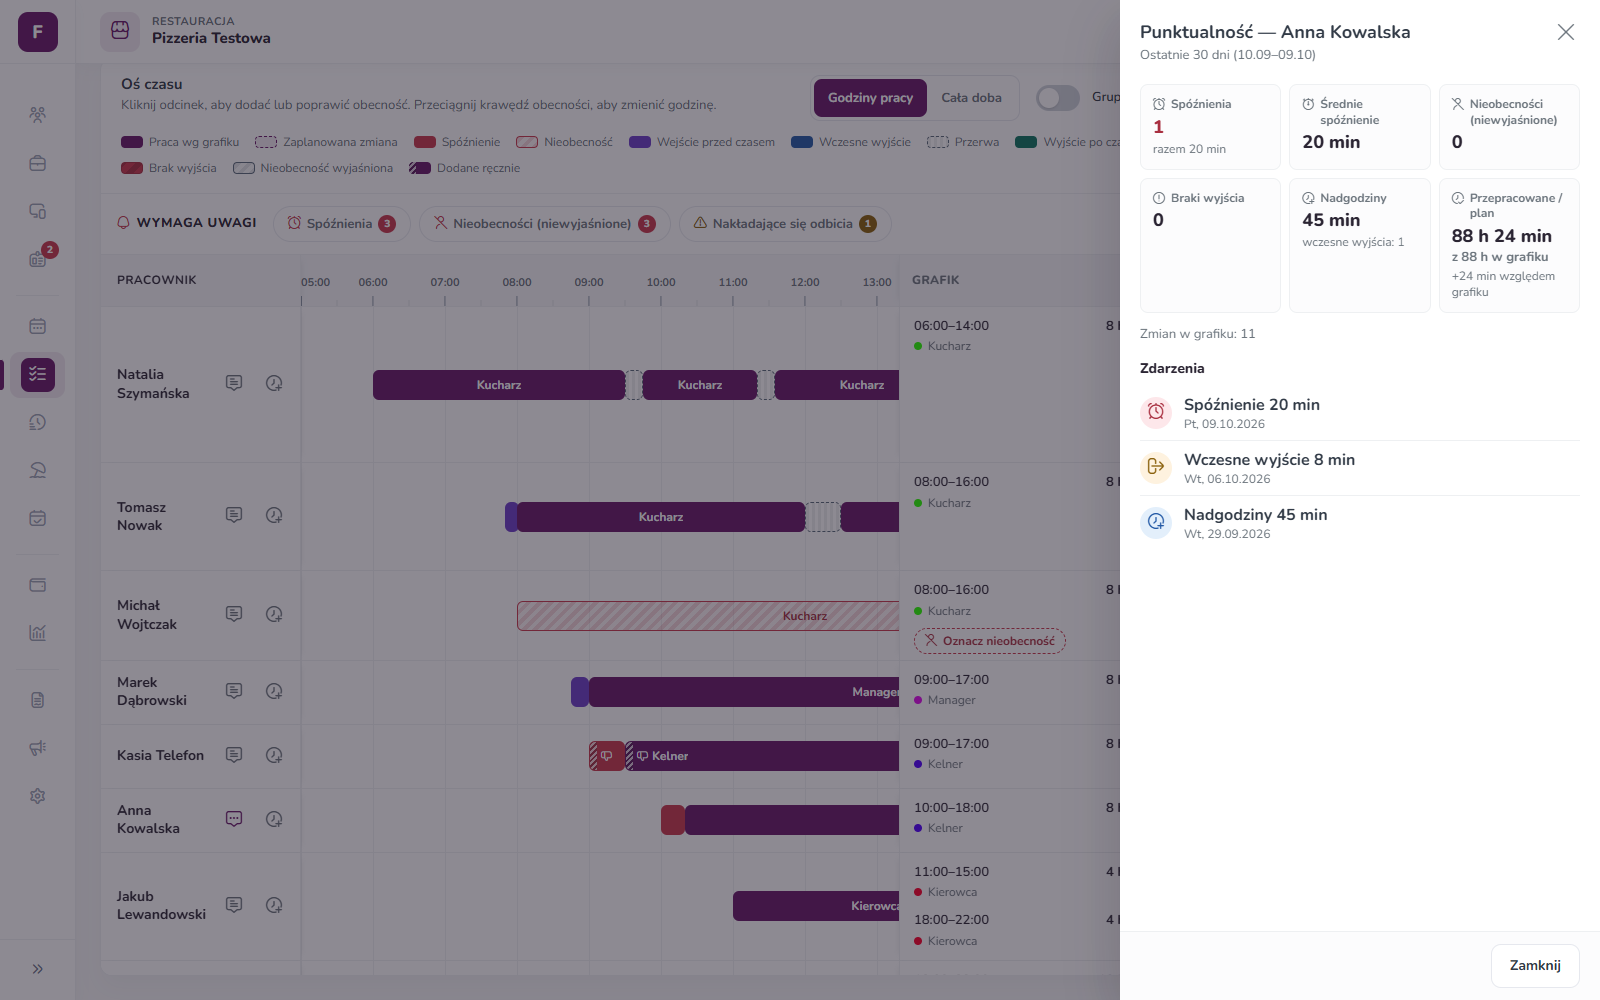Filter by Spóźnienia chip

tap(341, 224)
